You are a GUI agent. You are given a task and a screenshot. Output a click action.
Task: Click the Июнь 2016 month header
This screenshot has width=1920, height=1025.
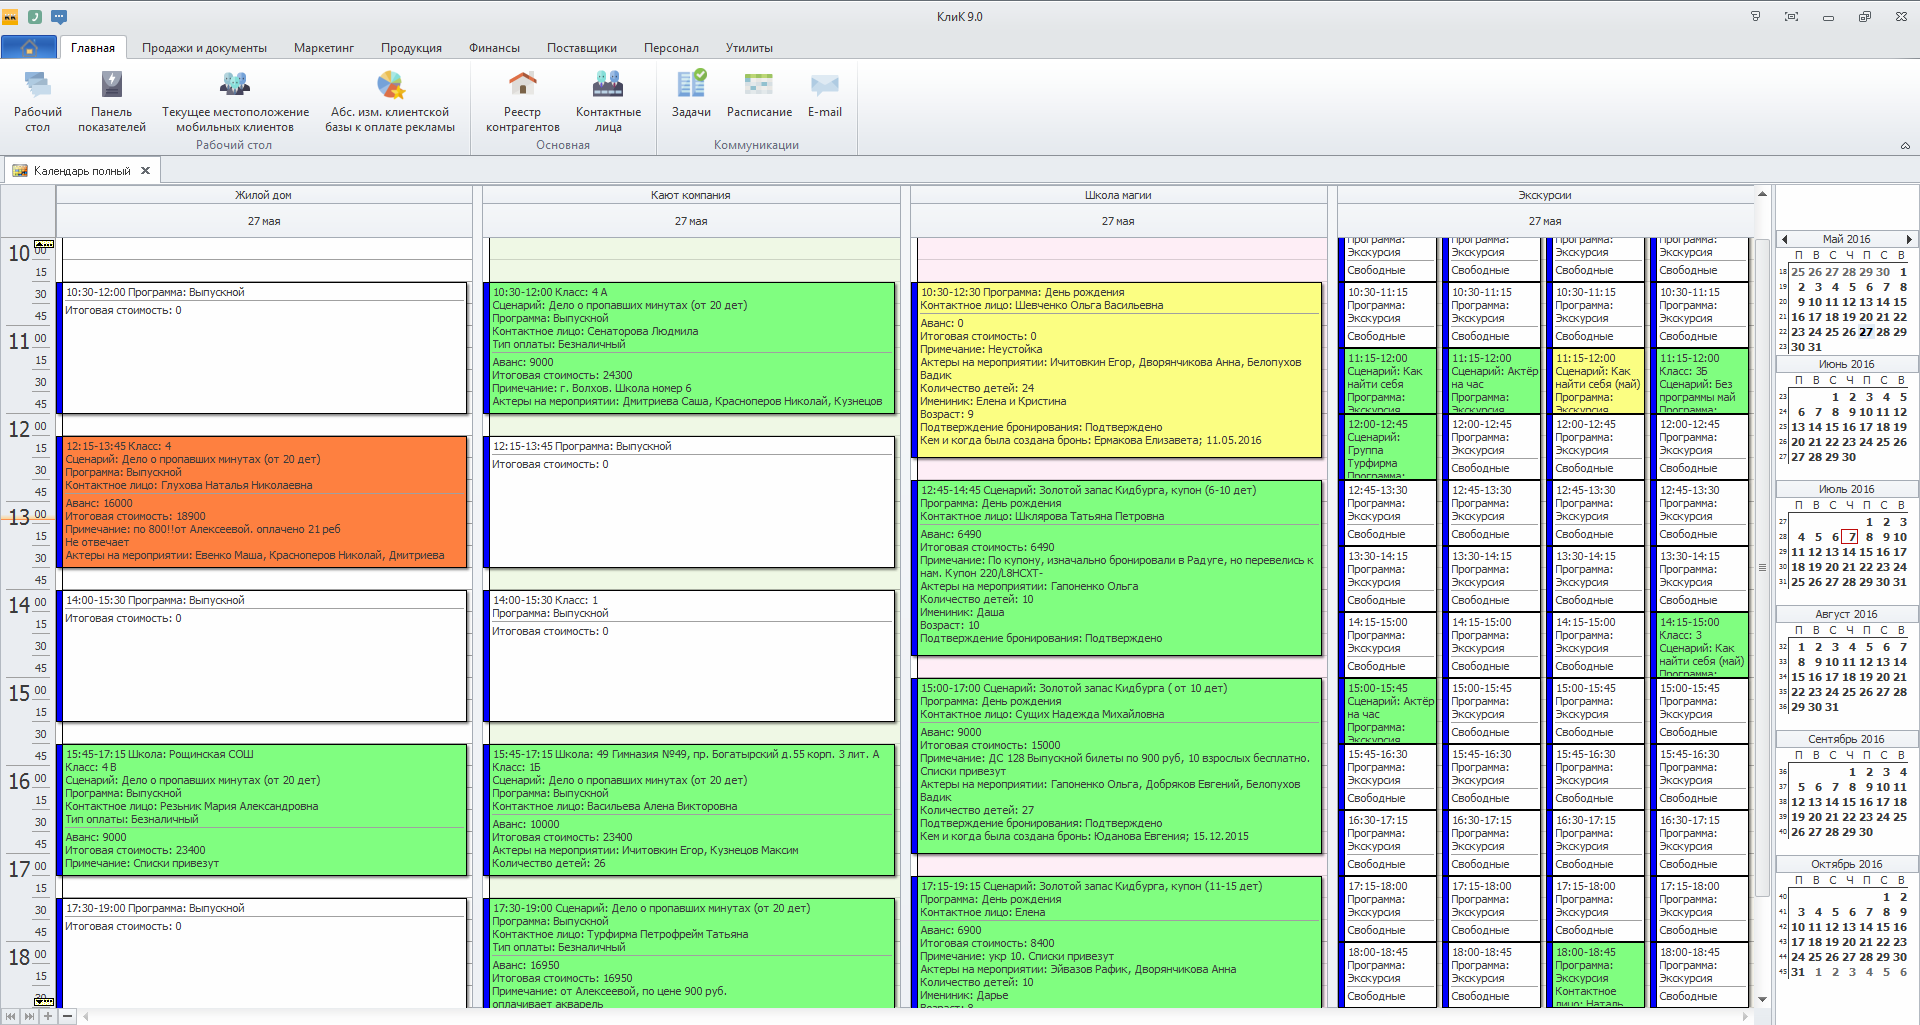(1846, 364)
